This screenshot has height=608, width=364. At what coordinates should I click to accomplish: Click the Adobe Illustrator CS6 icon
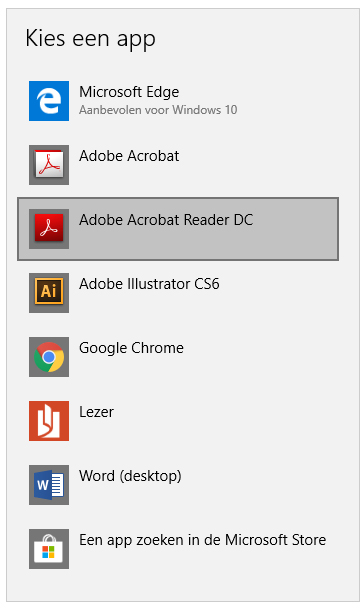49,293
